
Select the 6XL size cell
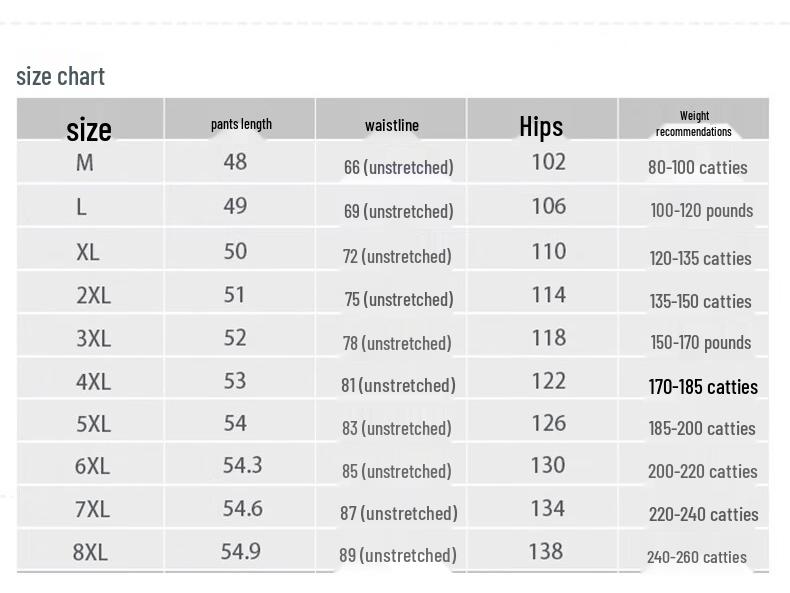click(x=92, y=466)
